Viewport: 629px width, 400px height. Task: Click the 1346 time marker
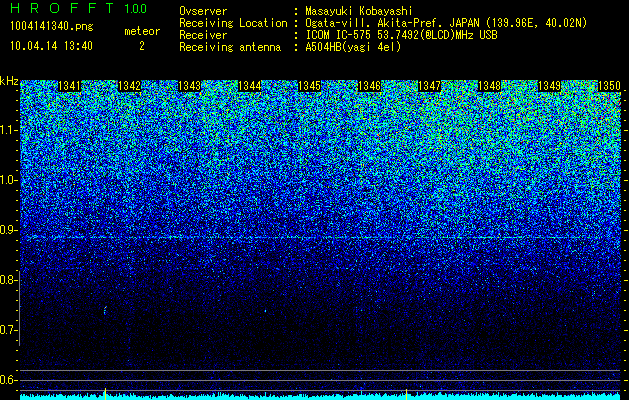coord(369,86)
